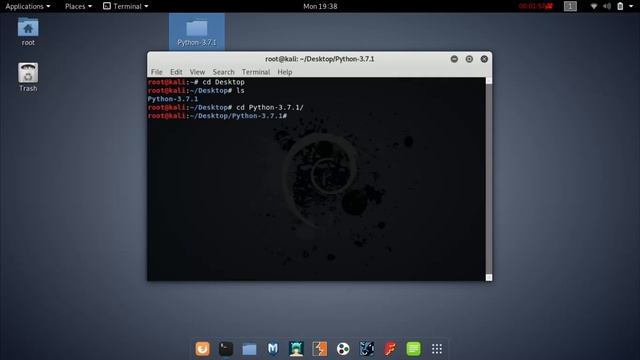
Task: Open the clock showing Mon 19:38
Action: (320, 6)
